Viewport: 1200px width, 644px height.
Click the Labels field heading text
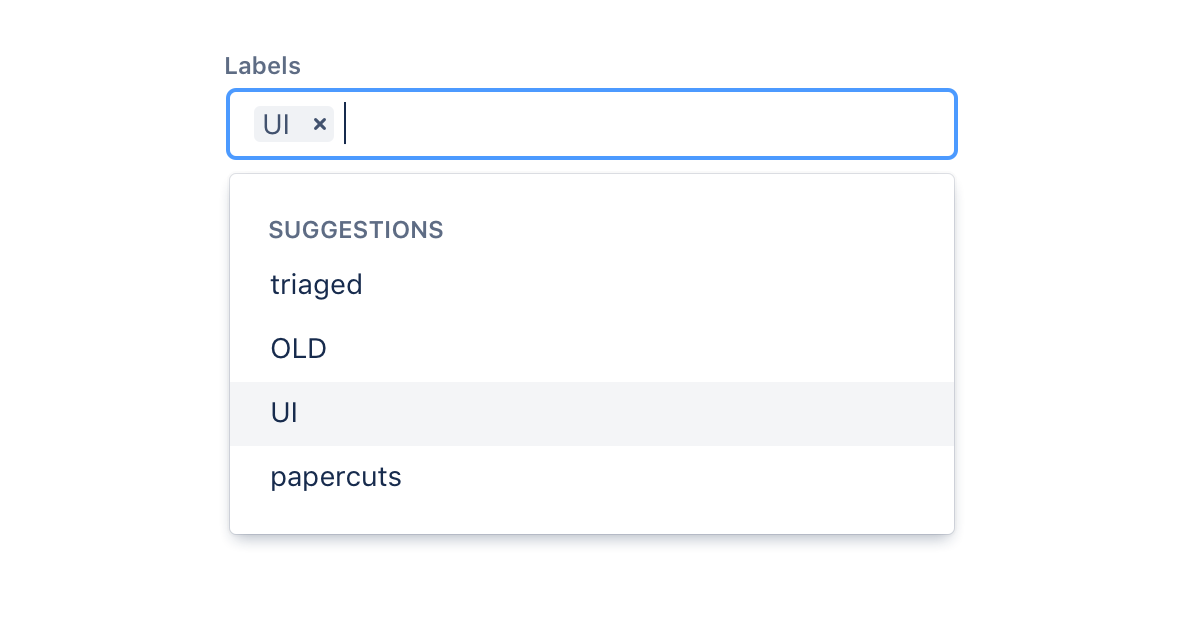[262, 66]
